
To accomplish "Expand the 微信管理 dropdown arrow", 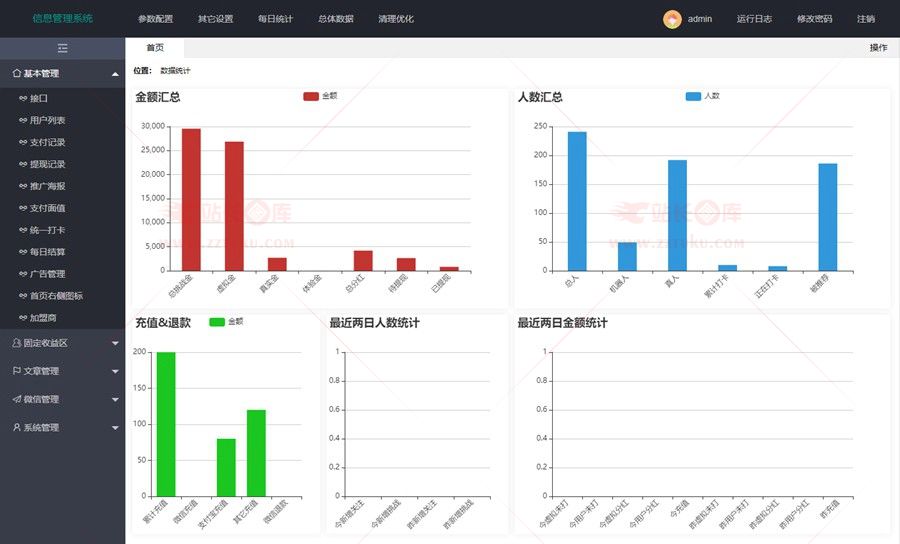I will pos(115,399).
